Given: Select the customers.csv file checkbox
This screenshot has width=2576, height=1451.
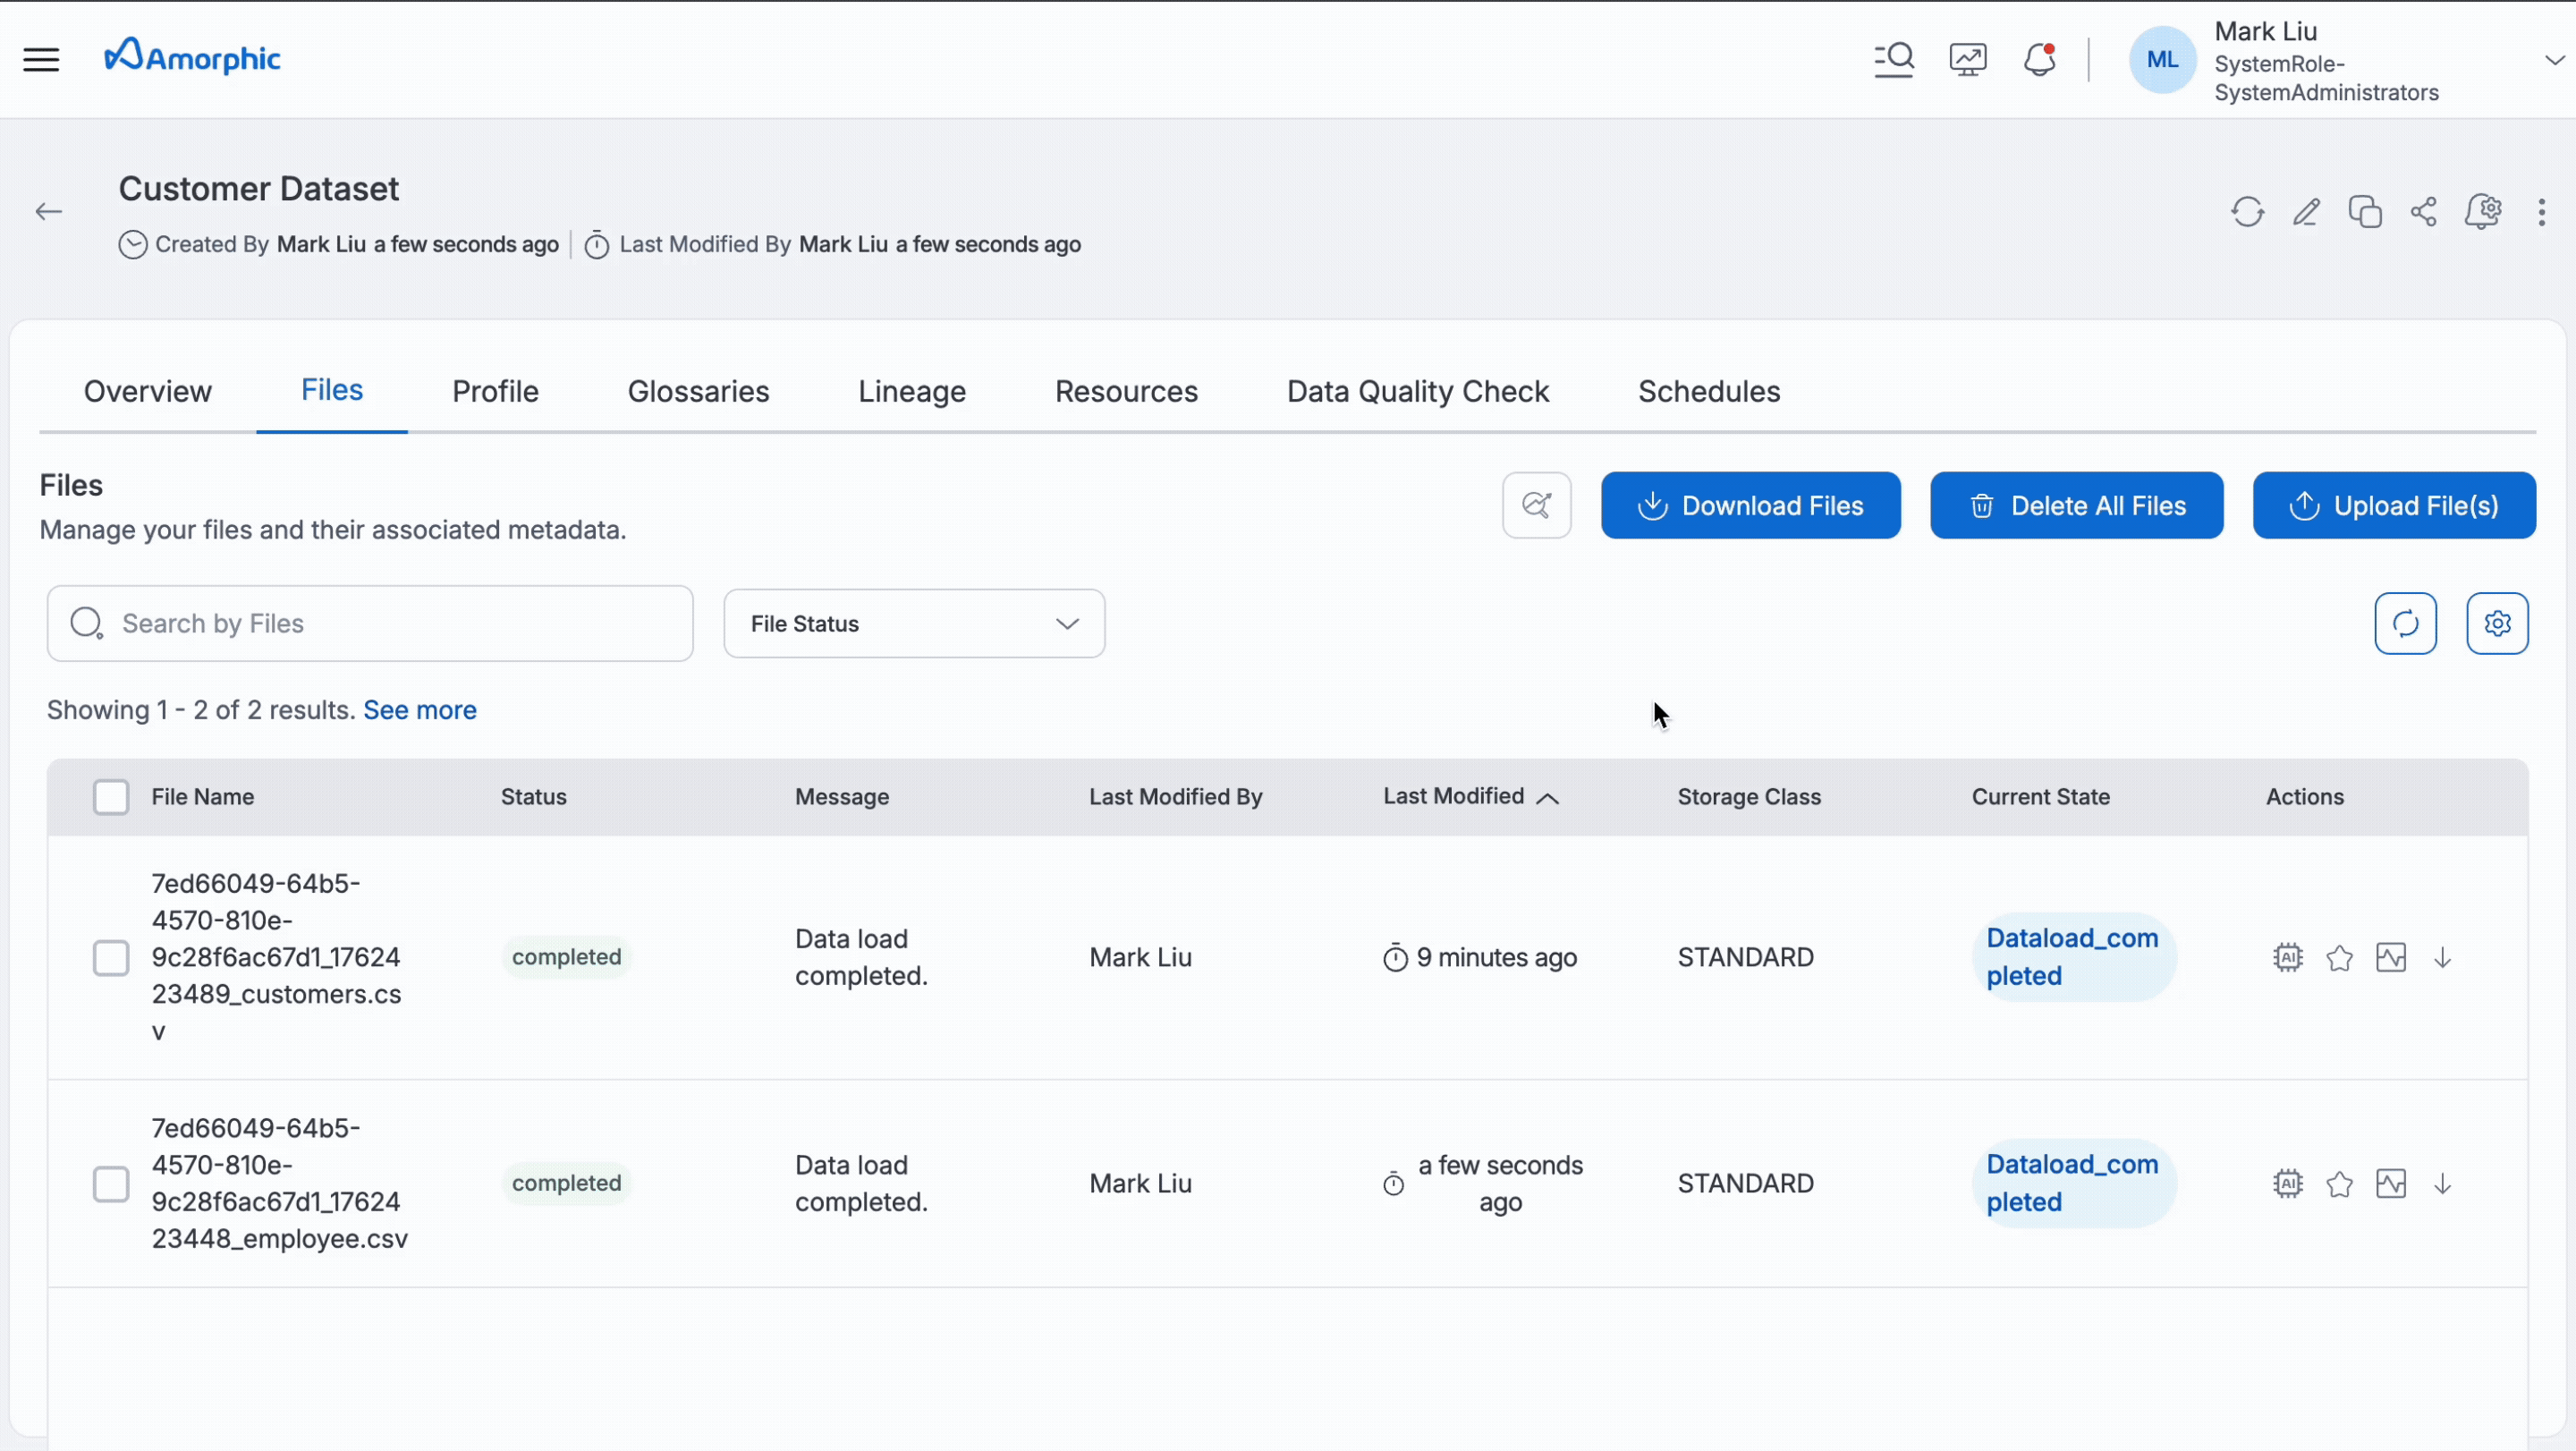Looking at the screenshot, I should tap(111, 958).
